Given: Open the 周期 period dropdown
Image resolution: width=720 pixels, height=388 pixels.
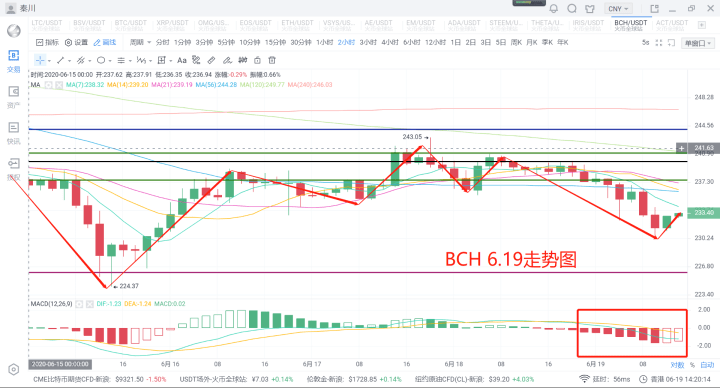Looking at the screenshot, I should tap(140, 42).
